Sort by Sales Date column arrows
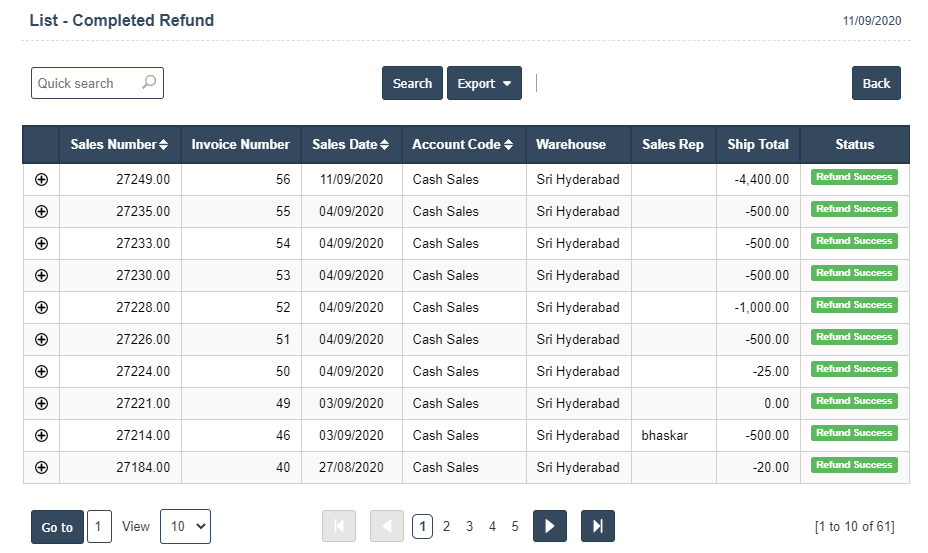Viewport: 928px width, 553px height. pos(384,145)
